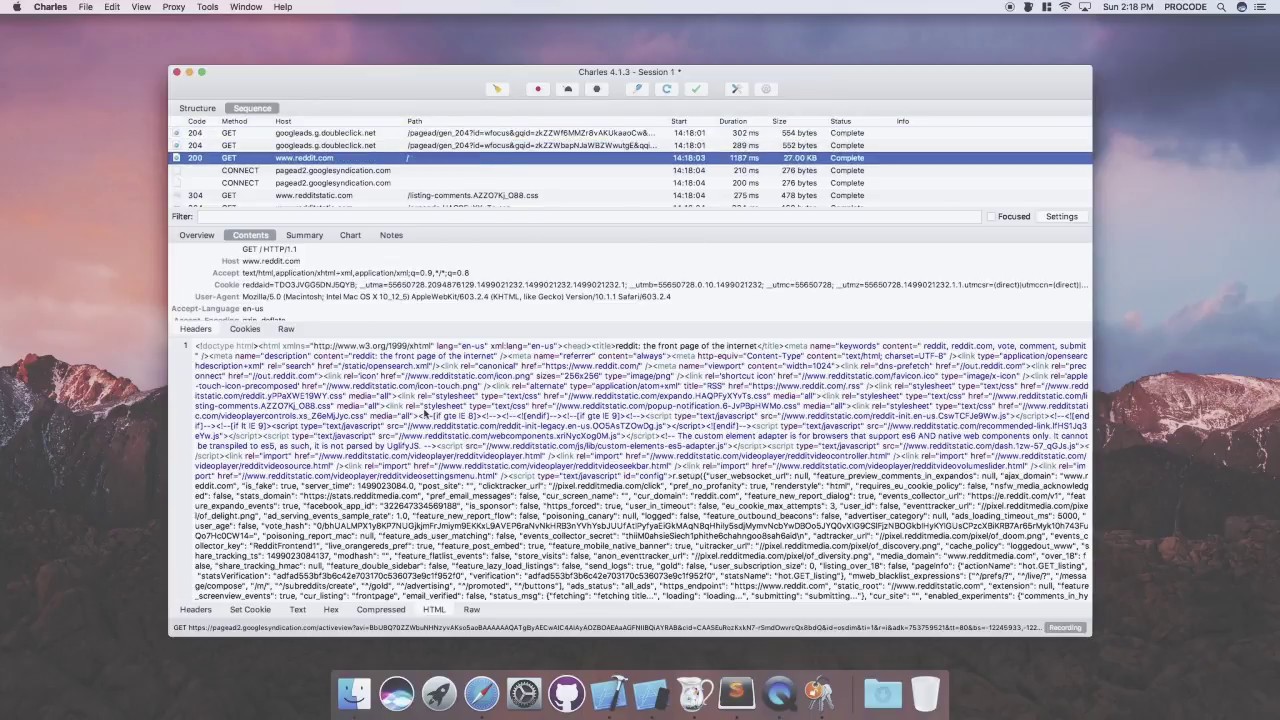
Task: Open Keychain Access from the dock
Action: coord(821,693)
